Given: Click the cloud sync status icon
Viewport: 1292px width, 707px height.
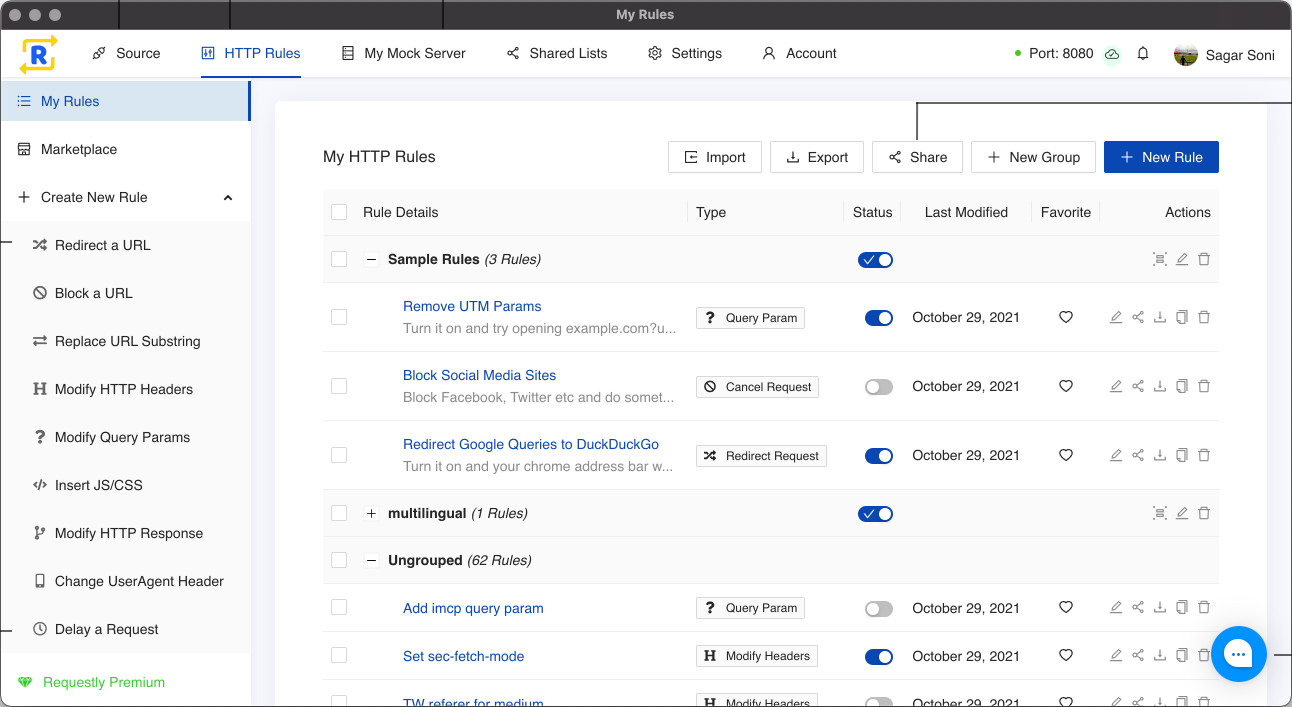Looking at the screenshot, I should point(1112,54).
